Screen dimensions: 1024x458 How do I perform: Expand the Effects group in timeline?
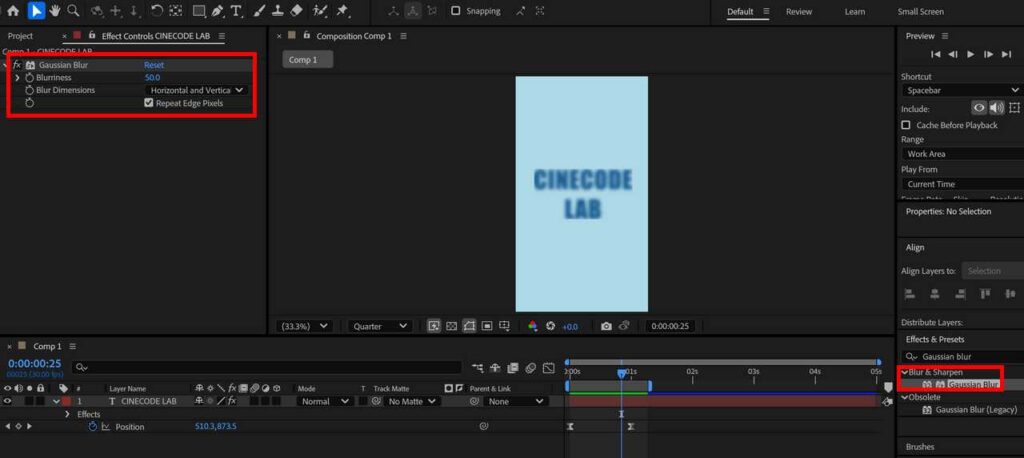67,414
